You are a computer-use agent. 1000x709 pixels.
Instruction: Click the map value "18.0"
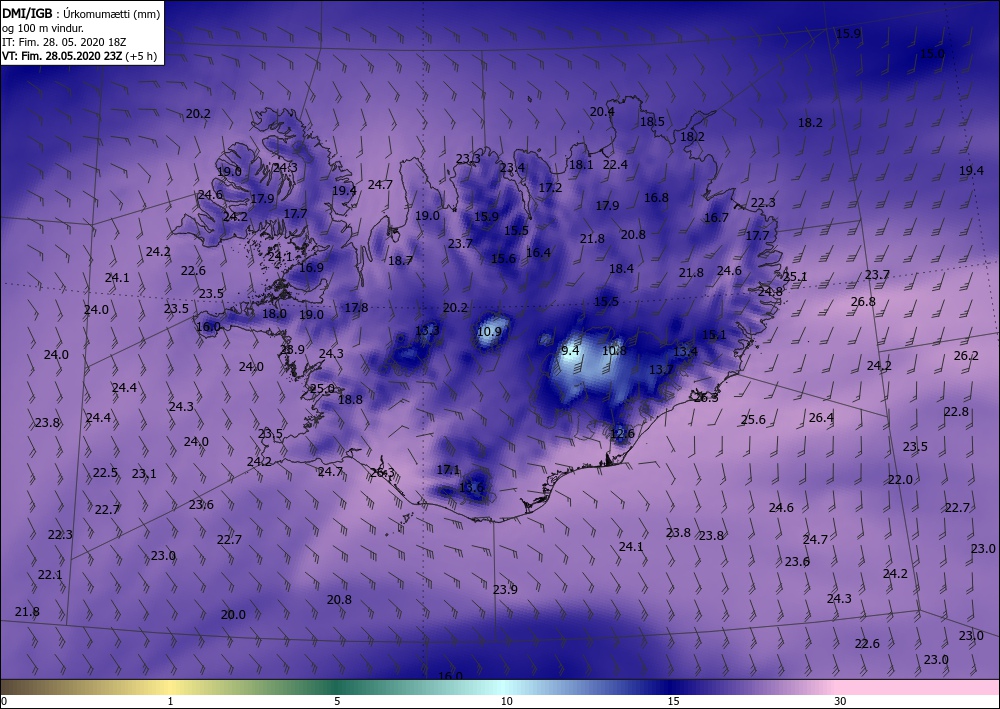(274, 314)
